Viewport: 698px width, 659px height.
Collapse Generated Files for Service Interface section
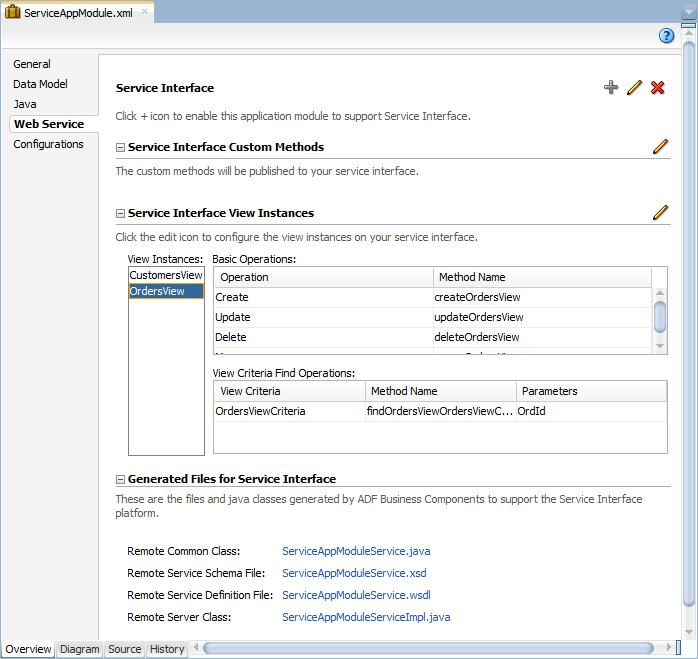coord(120,480)
